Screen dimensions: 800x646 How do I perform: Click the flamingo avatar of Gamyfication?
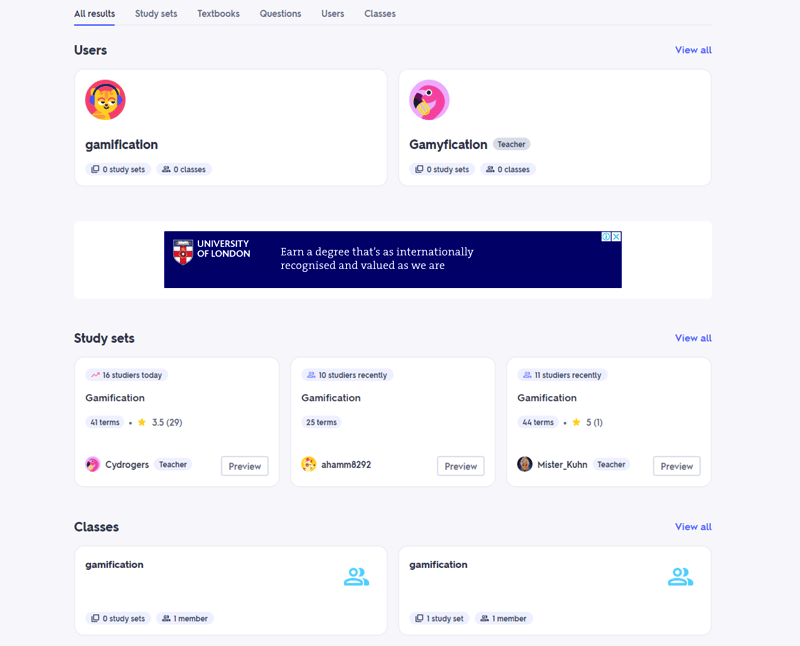point(429,100)
